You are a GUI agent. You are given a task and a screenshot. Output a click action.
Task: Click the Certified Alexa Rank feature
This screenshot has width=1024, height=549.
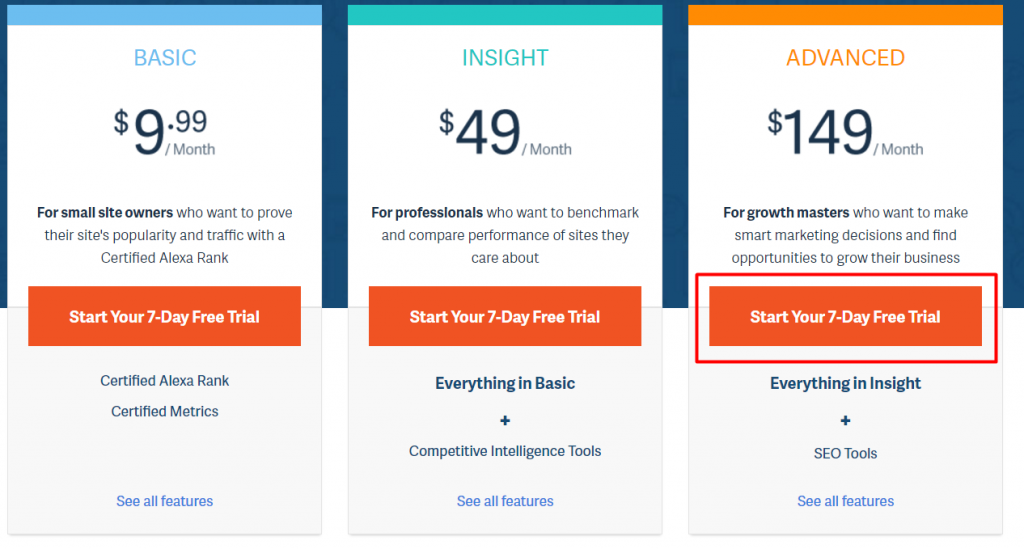pos(164,381)
